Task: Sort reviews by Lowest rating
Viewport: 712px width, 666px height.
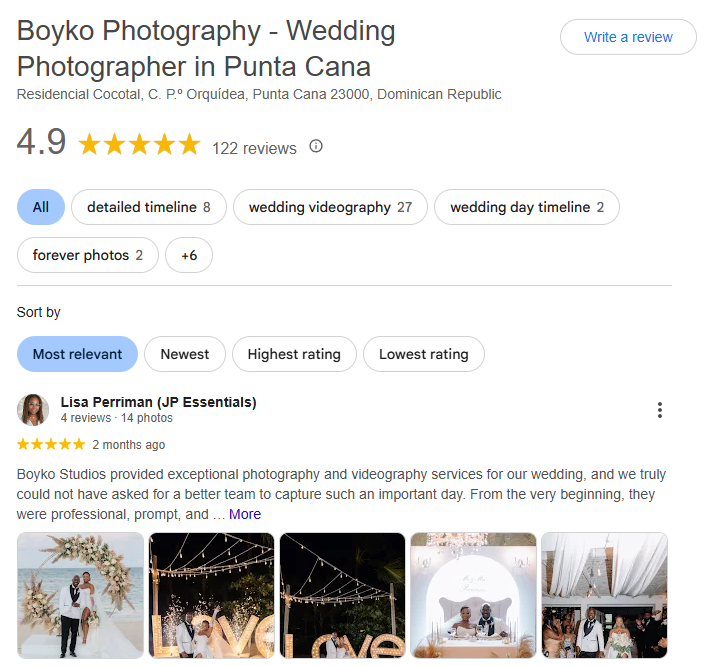Action: coord(424,354)
